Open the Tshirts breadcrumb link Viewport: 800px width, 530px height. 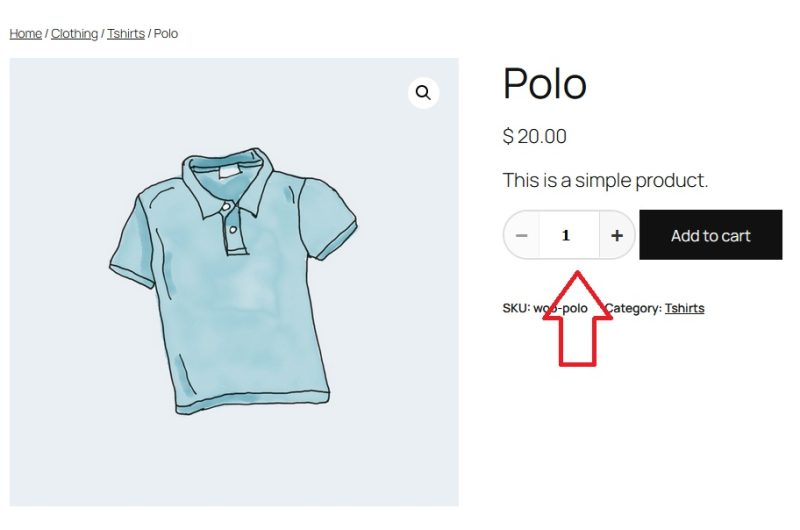tap(126, 34)
